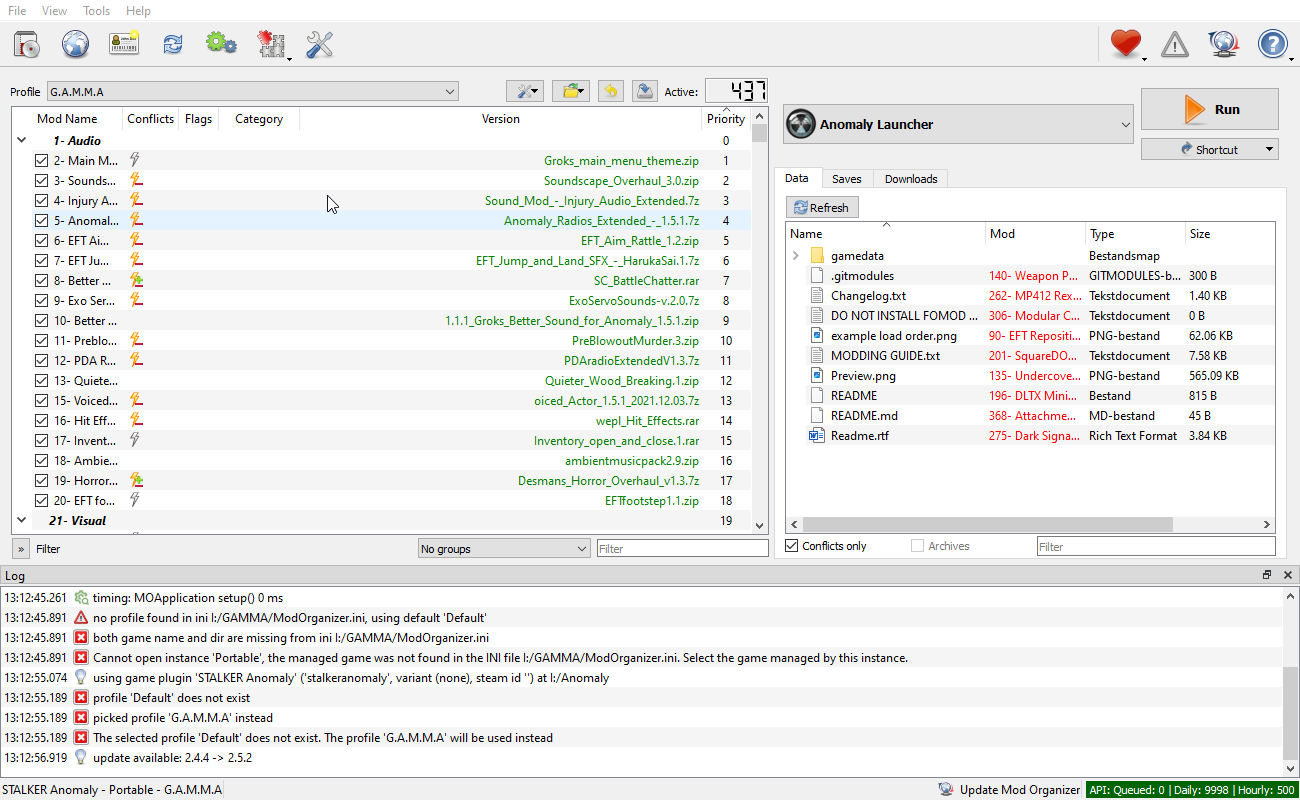
Task: Open the Nexus globe icon in toolbar
Action: pyautogui.click(x=76, y=44)
